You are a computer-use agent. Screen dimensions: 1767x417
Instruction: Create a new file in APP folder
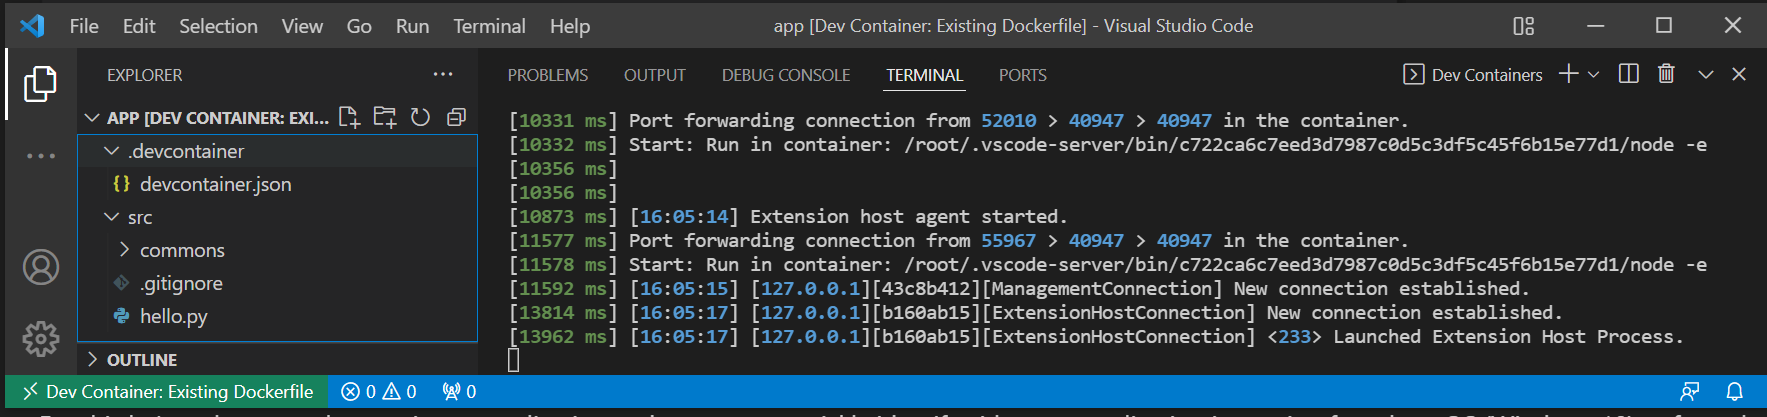(349, 117)
